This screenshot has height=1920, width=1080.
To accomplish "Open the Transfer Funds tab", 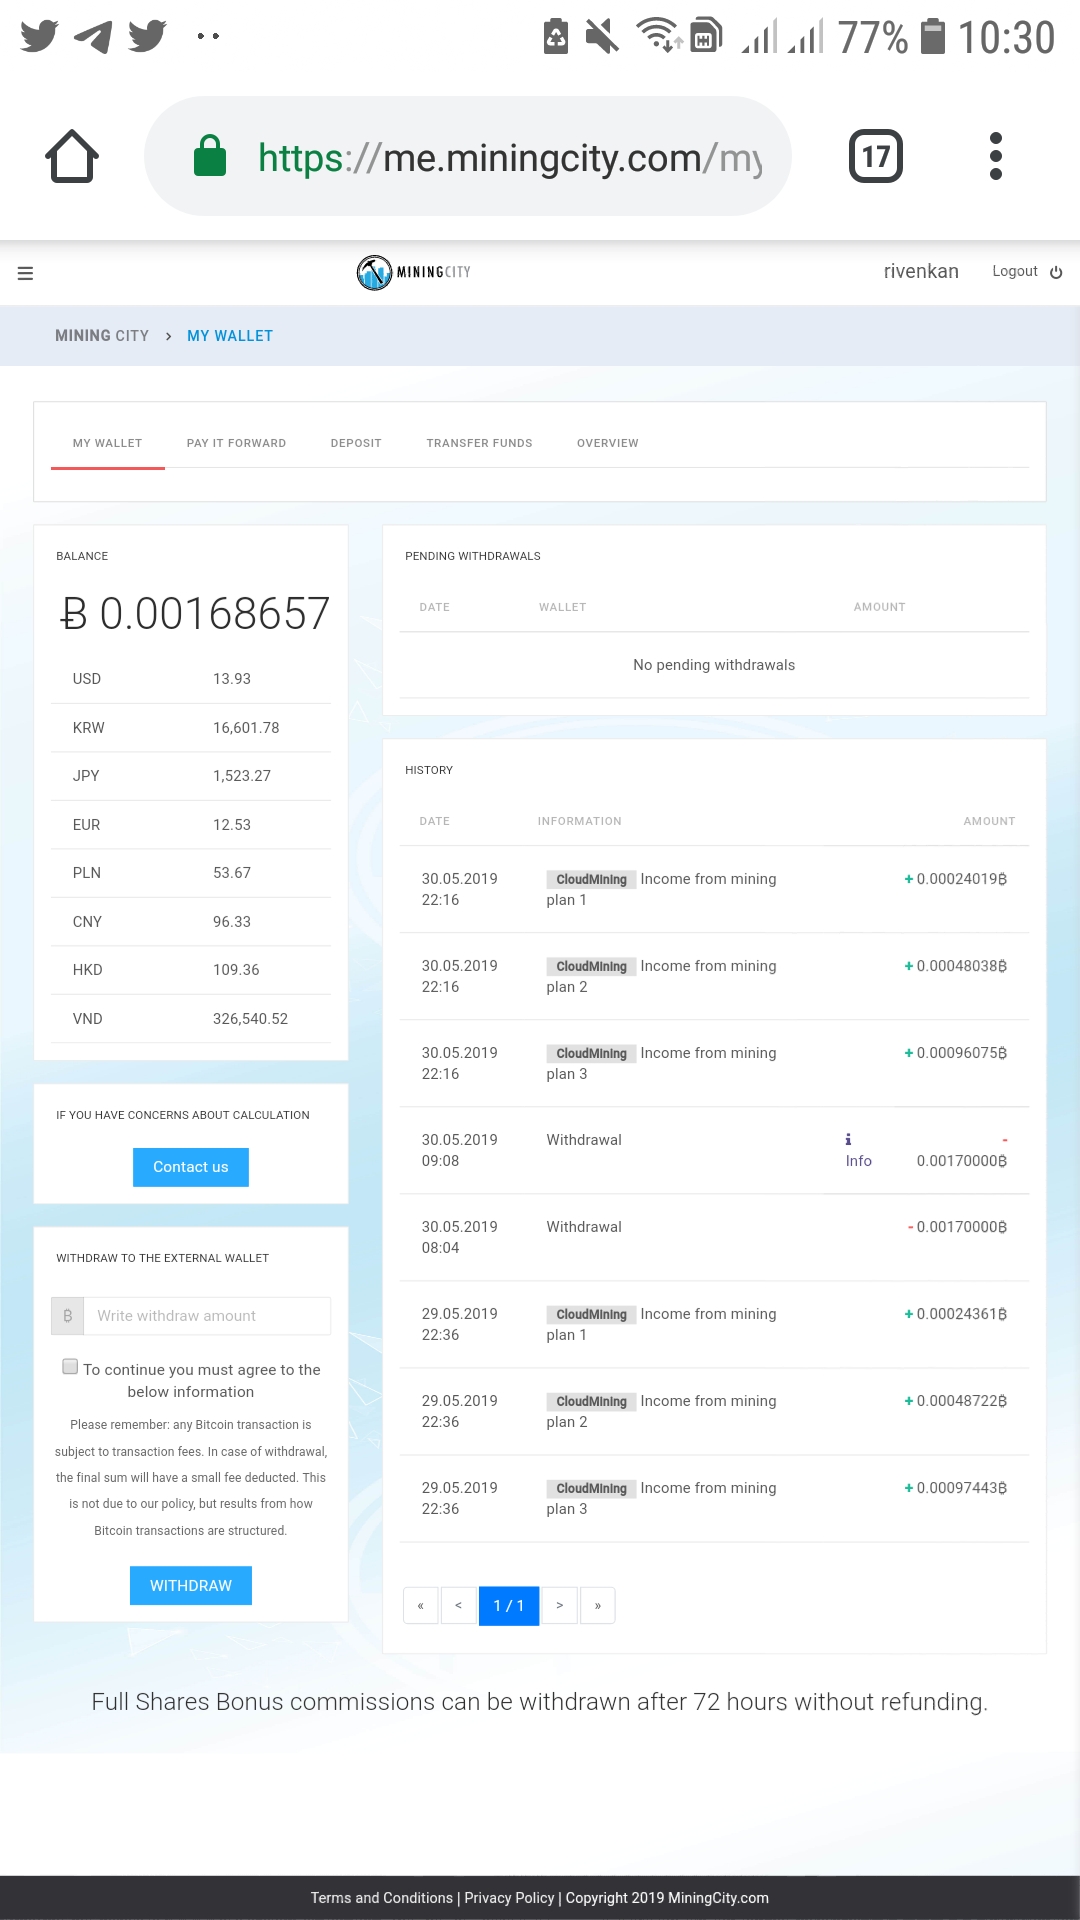I will (479, 443).
